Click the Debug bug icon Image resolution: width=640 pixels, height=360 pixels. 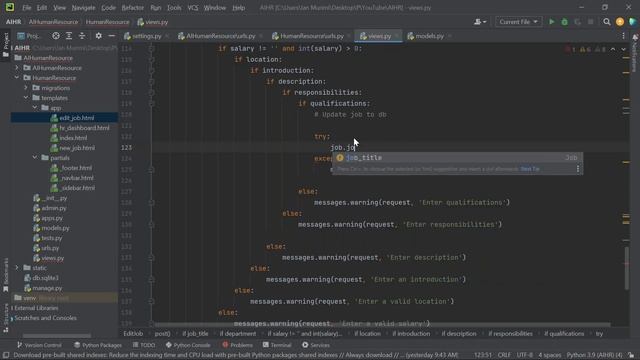(564, 22)
